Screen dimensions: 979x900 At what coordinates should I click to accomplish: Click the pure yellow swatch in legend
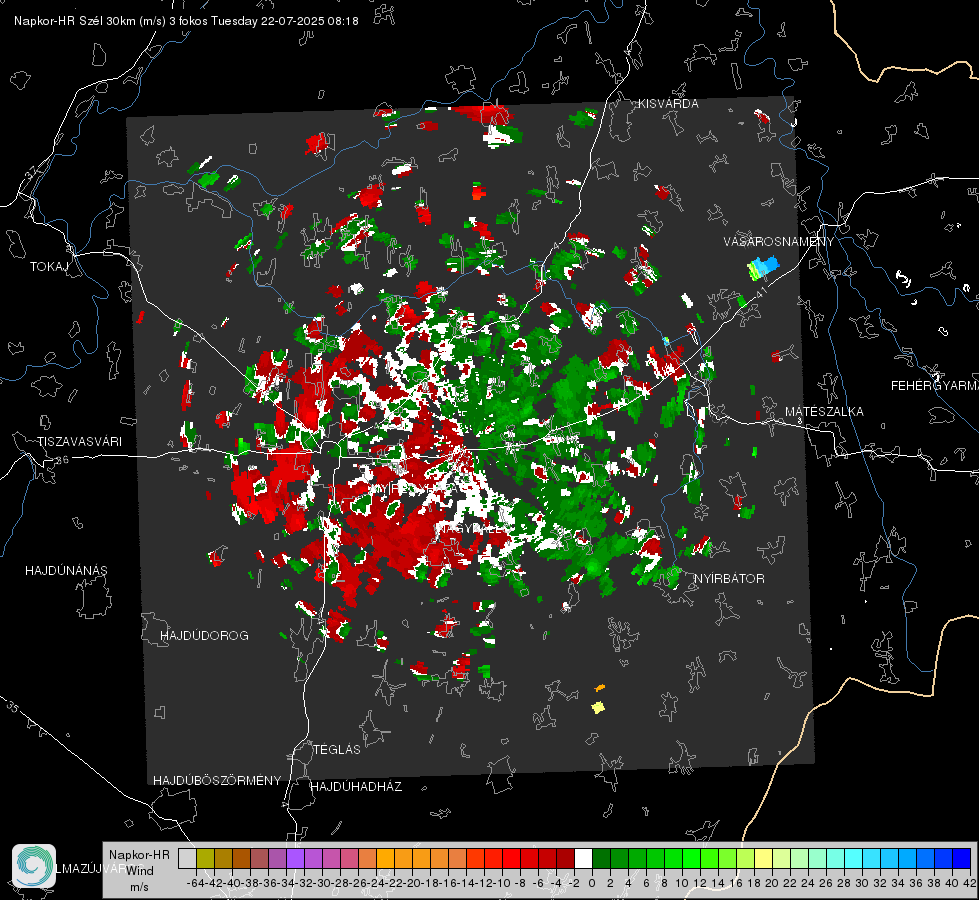763,859
